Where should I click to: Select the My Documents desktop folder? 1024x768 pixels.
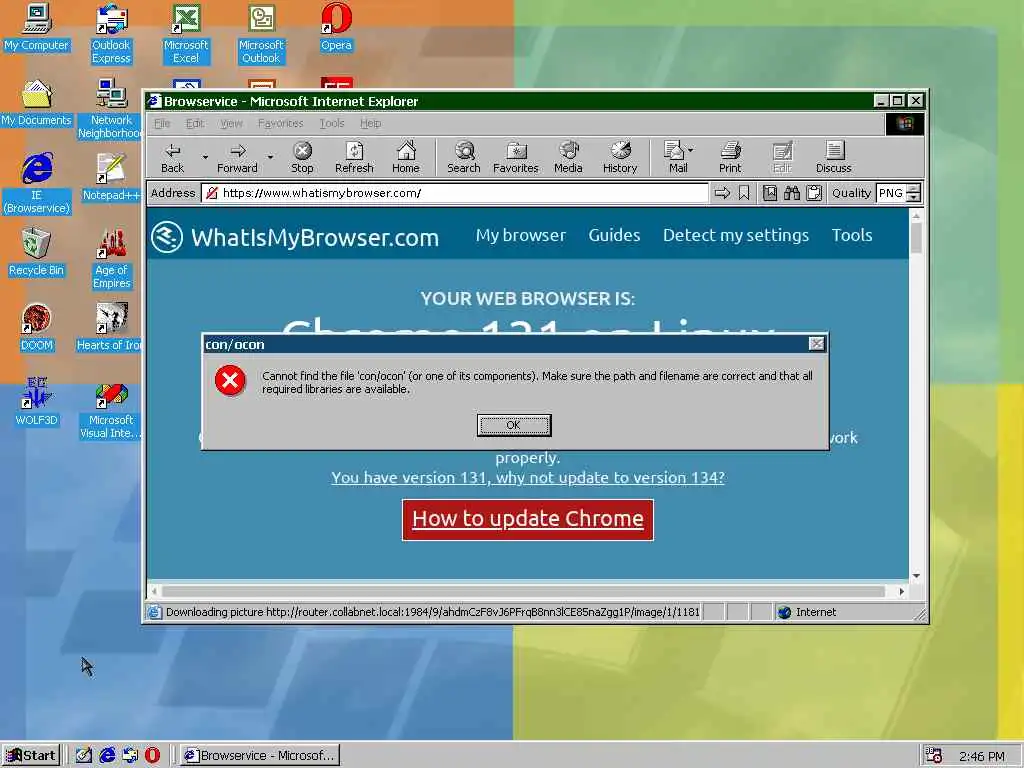(x=37, y=103)
